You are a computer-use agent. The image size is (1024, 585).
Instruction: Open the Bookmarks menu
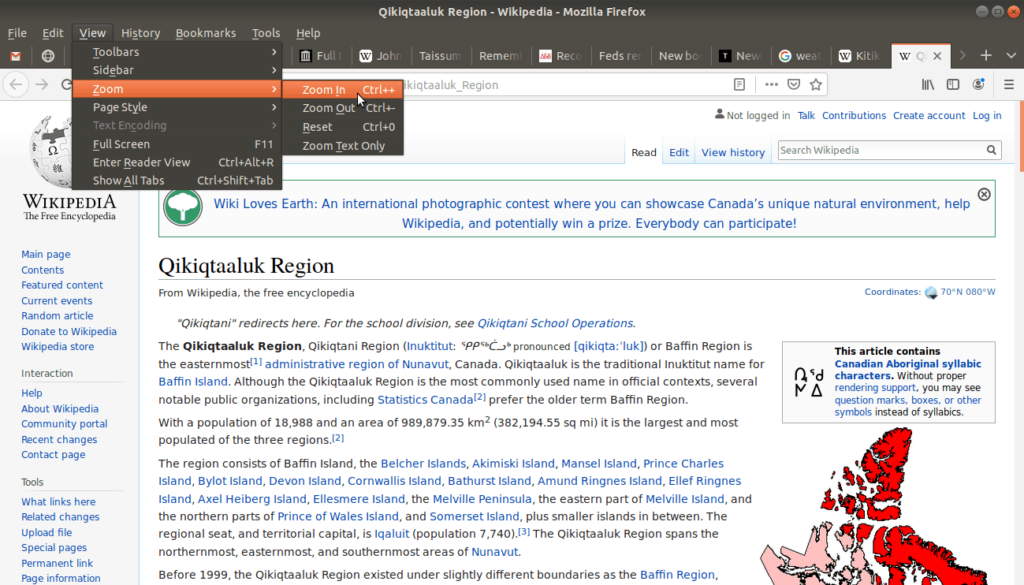206,33
